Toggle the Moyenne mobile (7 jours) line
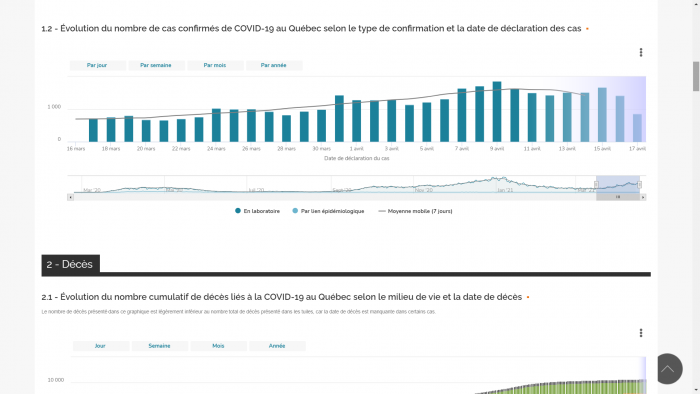Image resolution: width=700 pixels, height=394 pixels. pos(415,211)
